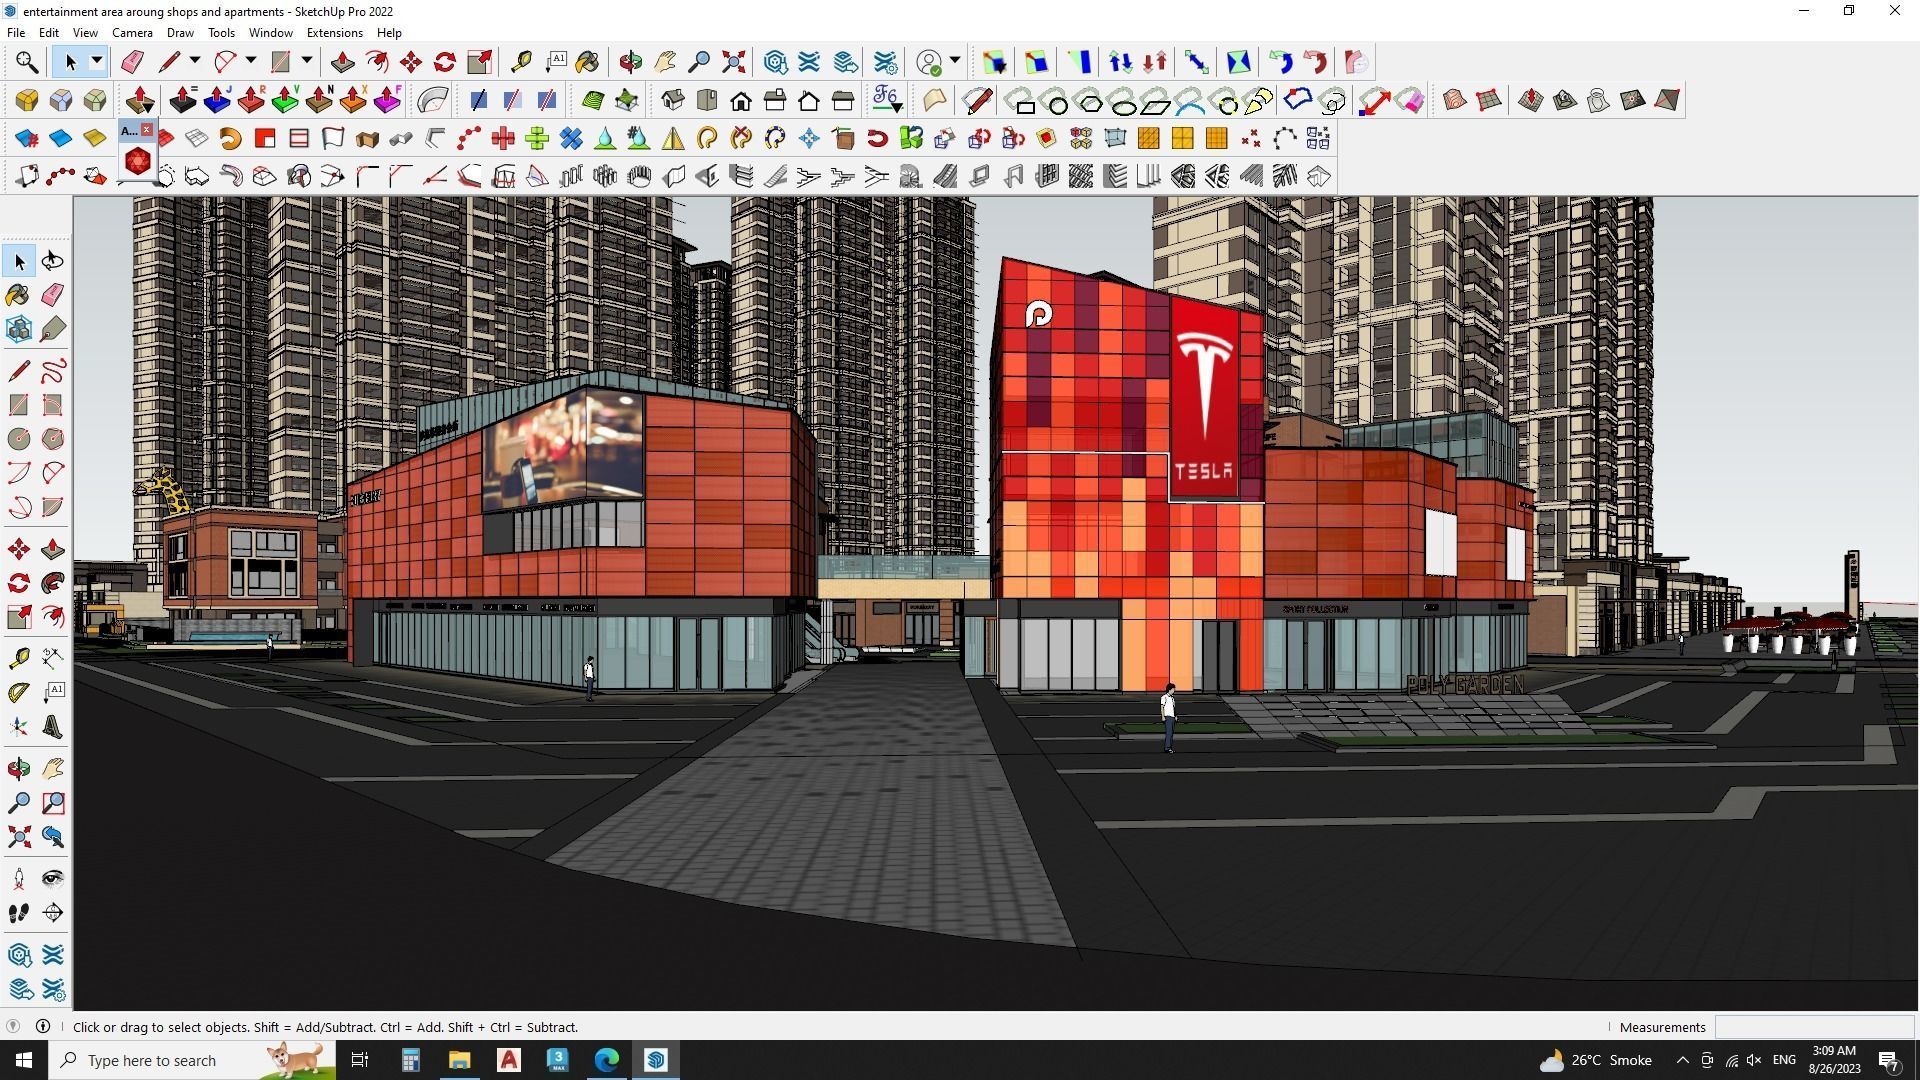Open the Draw menu
This screenshot has width=1920, height=1080.
click(x=180, y=33)
